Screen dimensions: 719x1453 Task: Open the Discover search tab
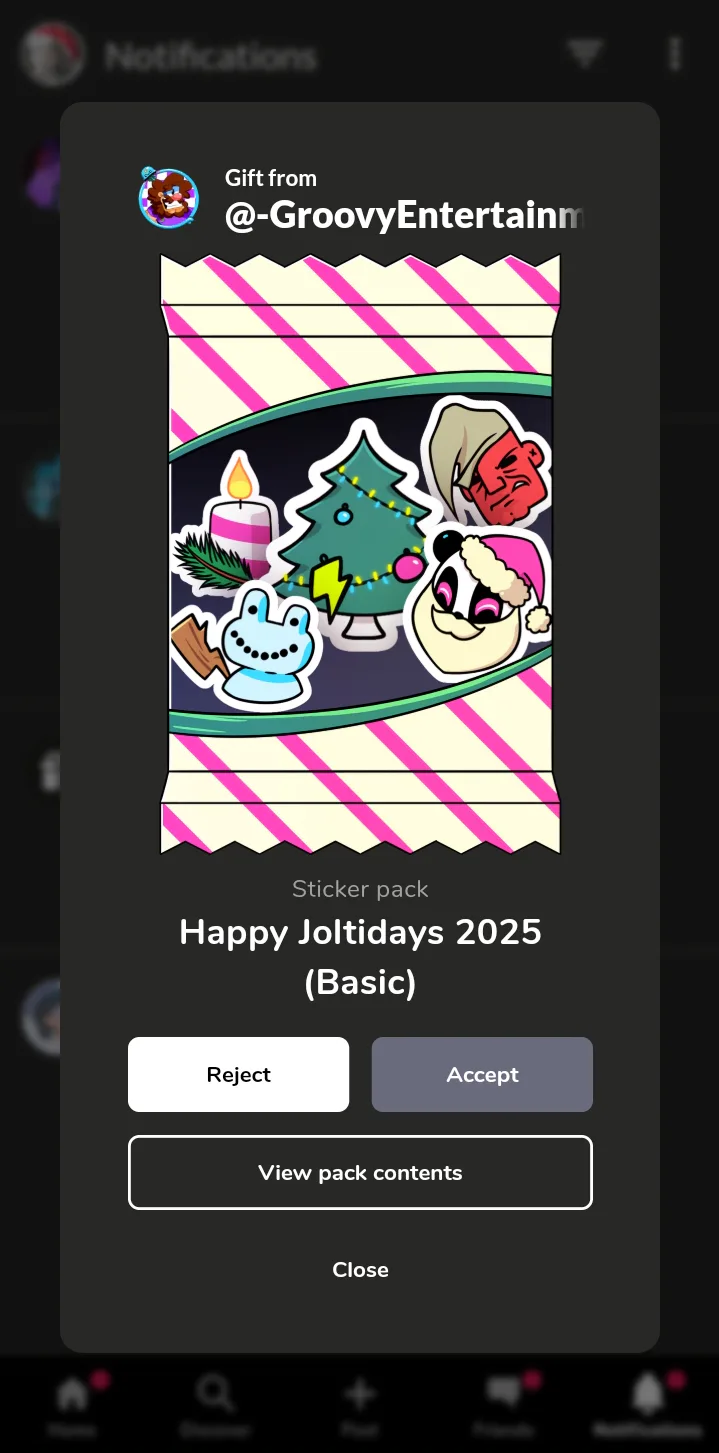(215, 1403)
